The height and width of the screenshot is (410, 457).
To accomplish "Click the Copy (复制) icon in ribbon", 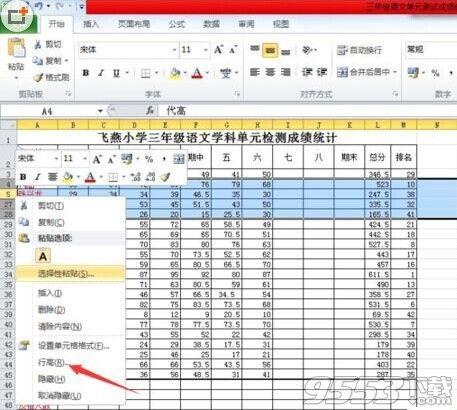I will [38, 61].
